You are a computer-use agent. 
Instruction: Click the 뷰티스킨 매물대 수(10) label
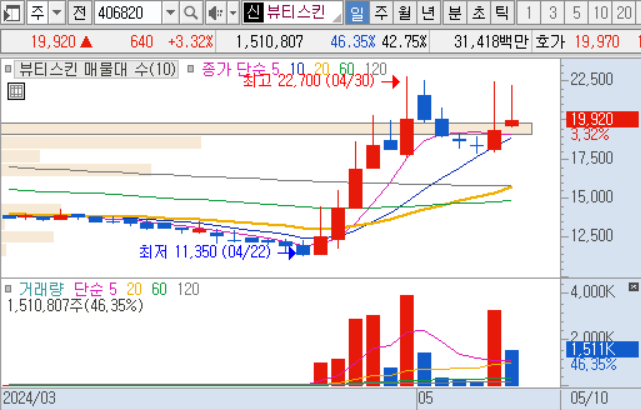[97, 69]
